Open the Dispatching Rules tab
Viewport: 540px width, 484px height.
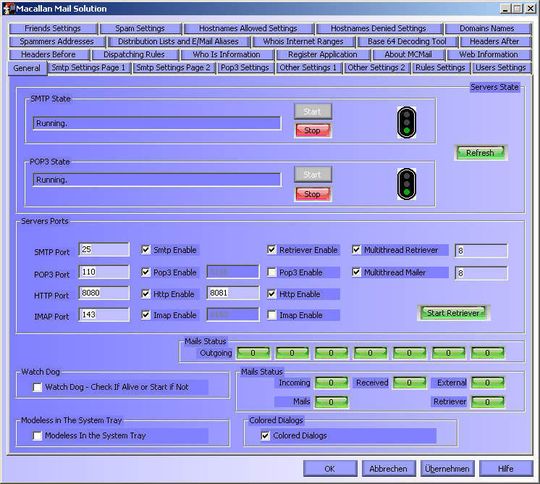coord(134,54)
